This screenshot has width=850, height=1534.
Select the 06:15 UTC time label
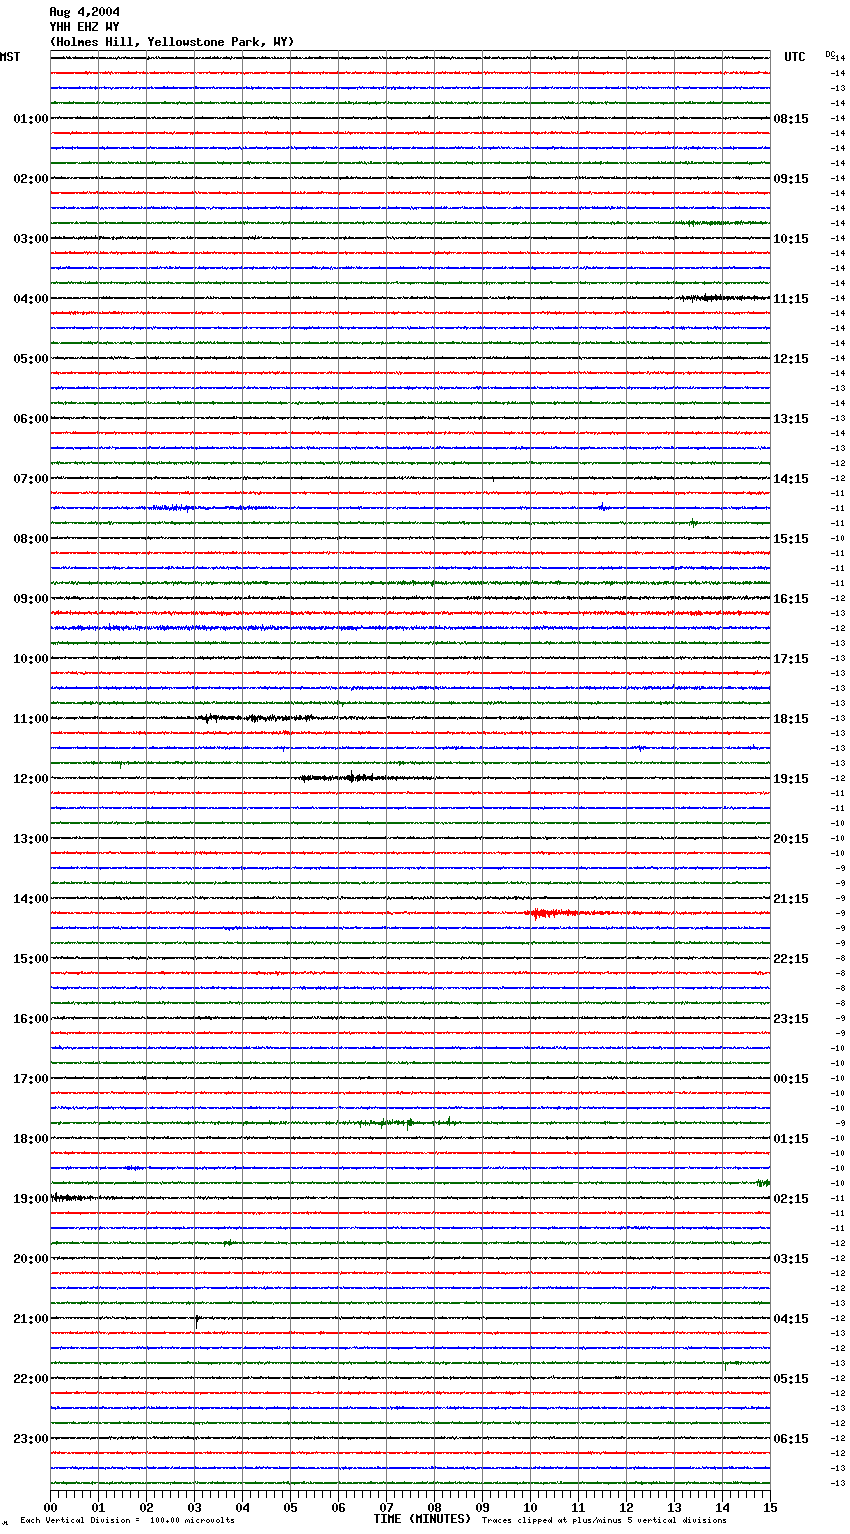tap(791, 1439)
